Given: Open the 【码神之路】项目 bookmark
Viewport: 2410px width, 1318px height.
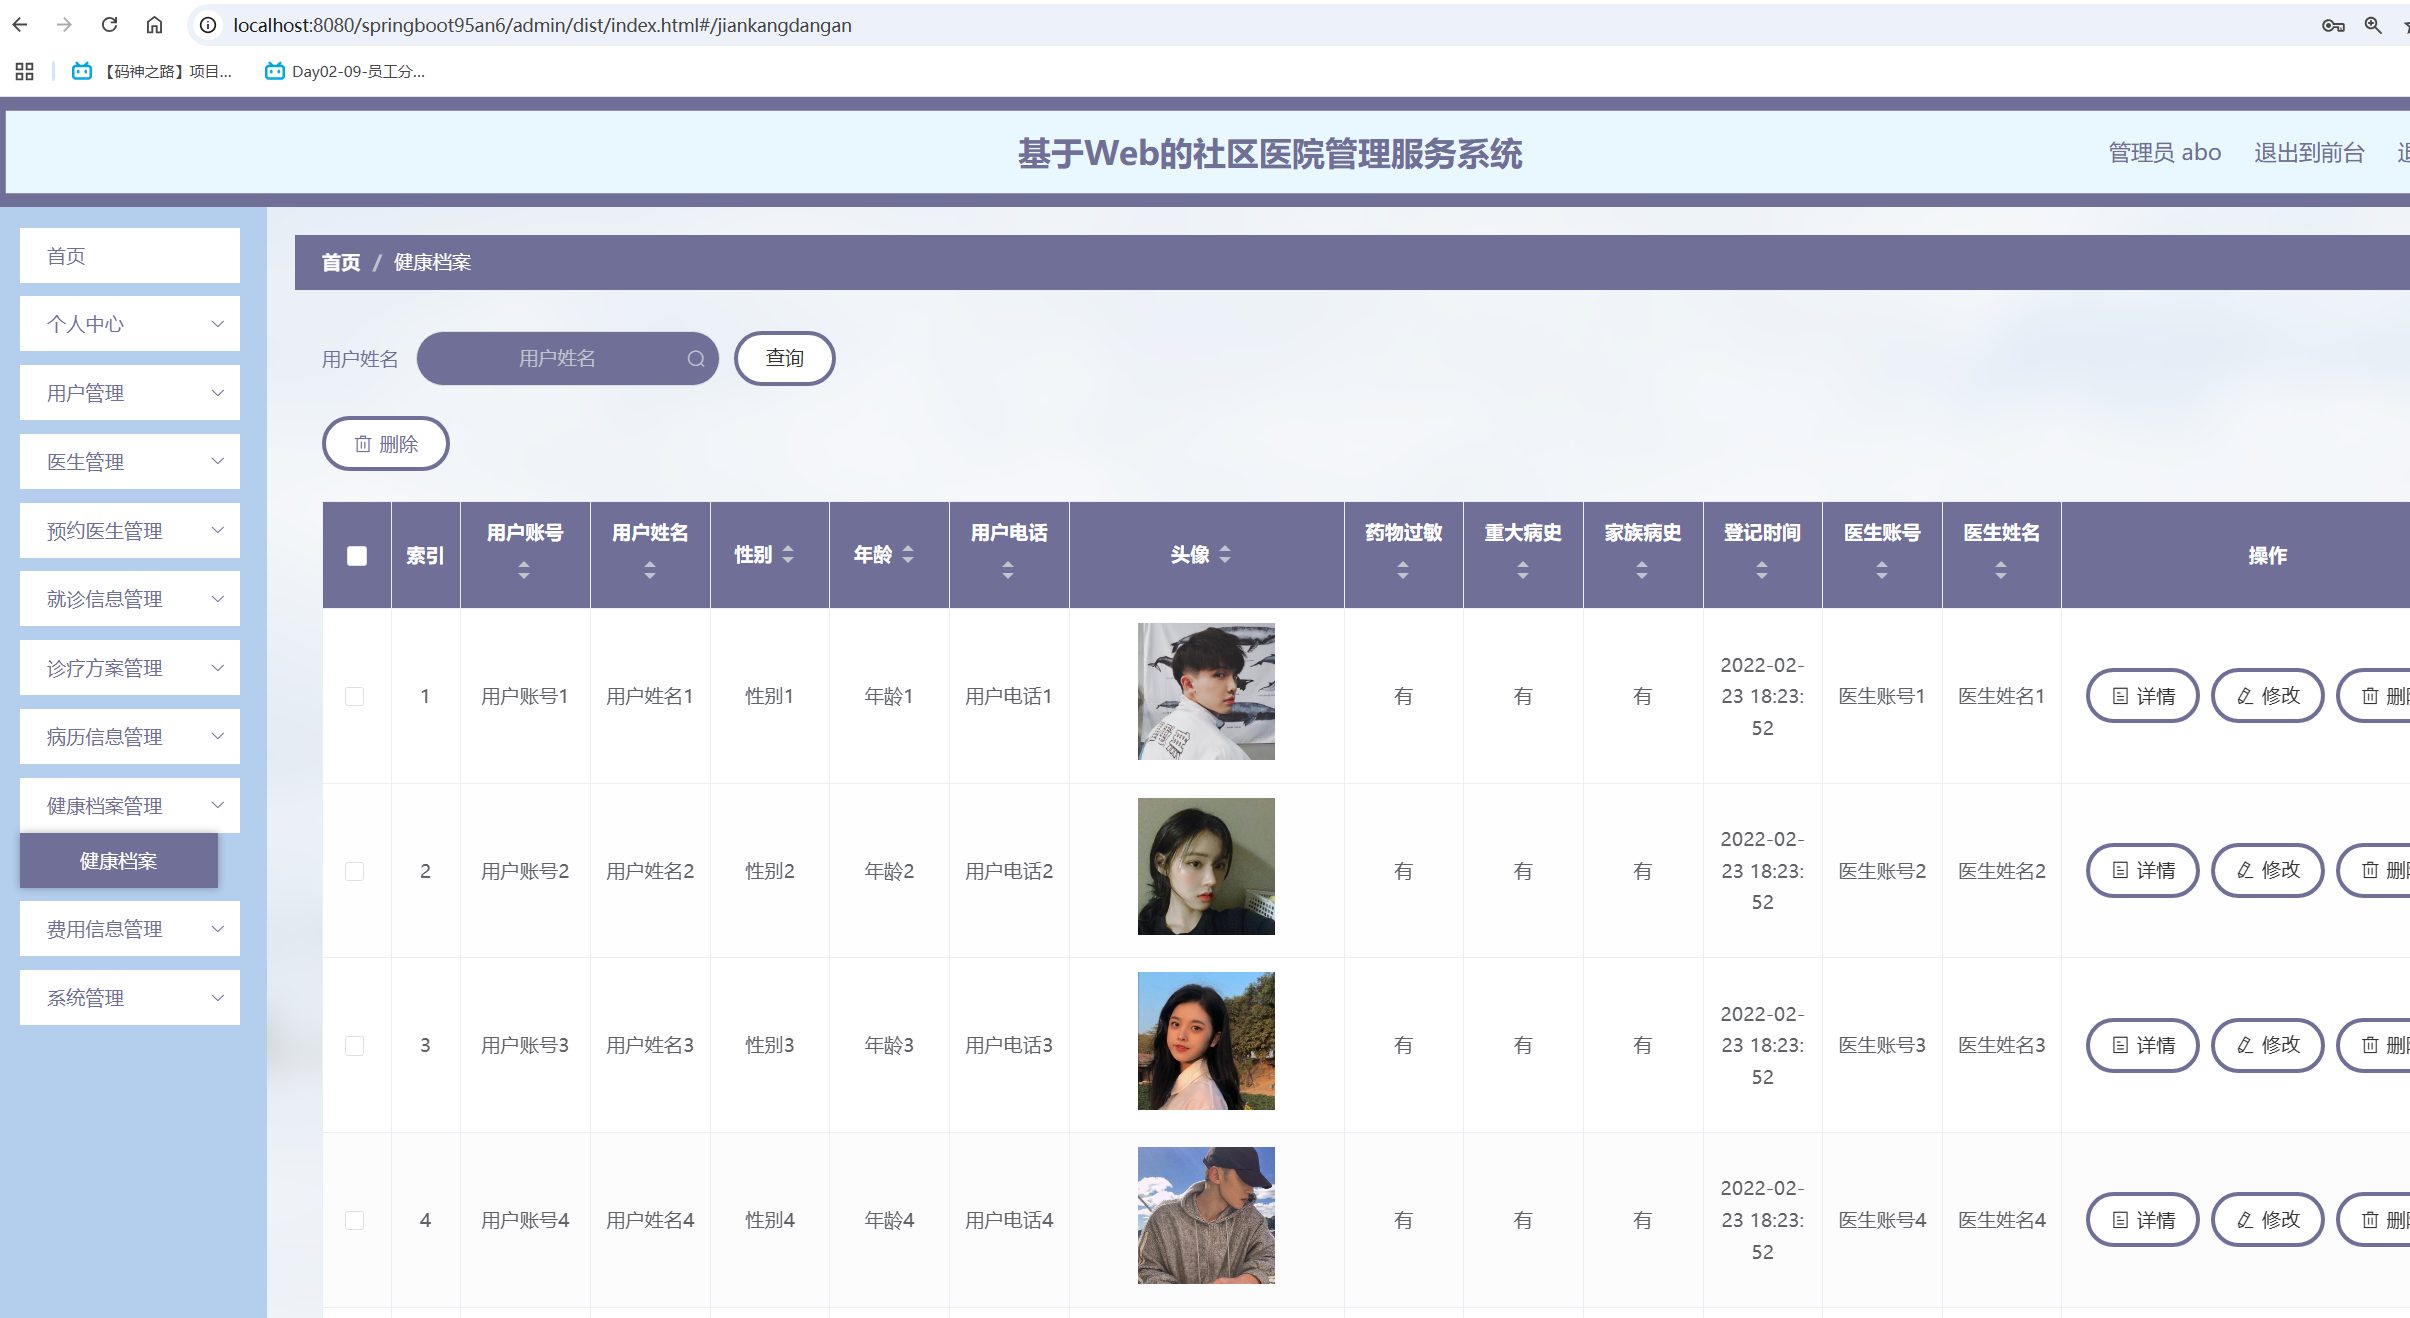Looking at the screenshot, I should tap(152, 71).
